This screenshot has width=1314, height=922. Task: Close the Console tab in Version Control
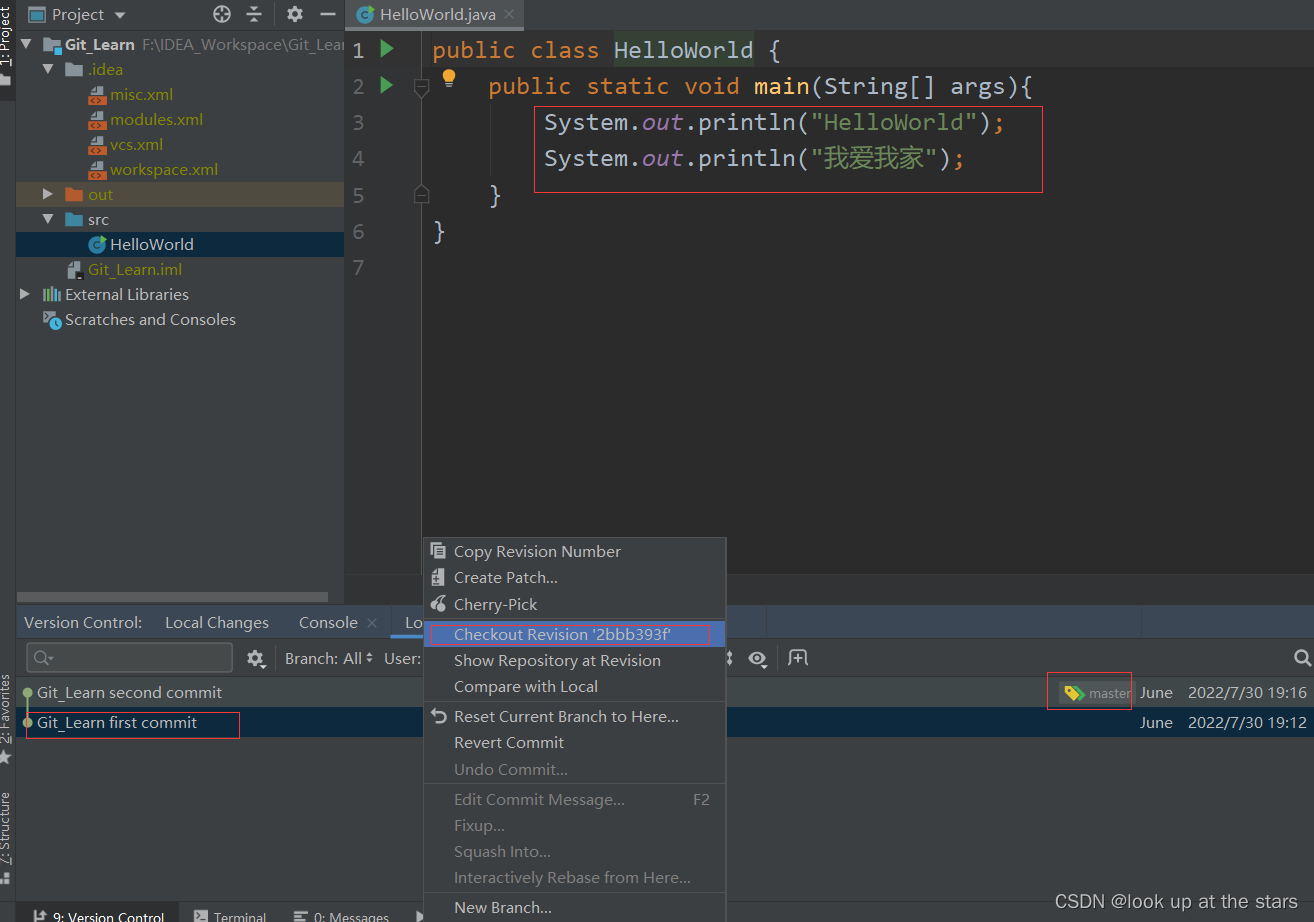coord(372,622)
